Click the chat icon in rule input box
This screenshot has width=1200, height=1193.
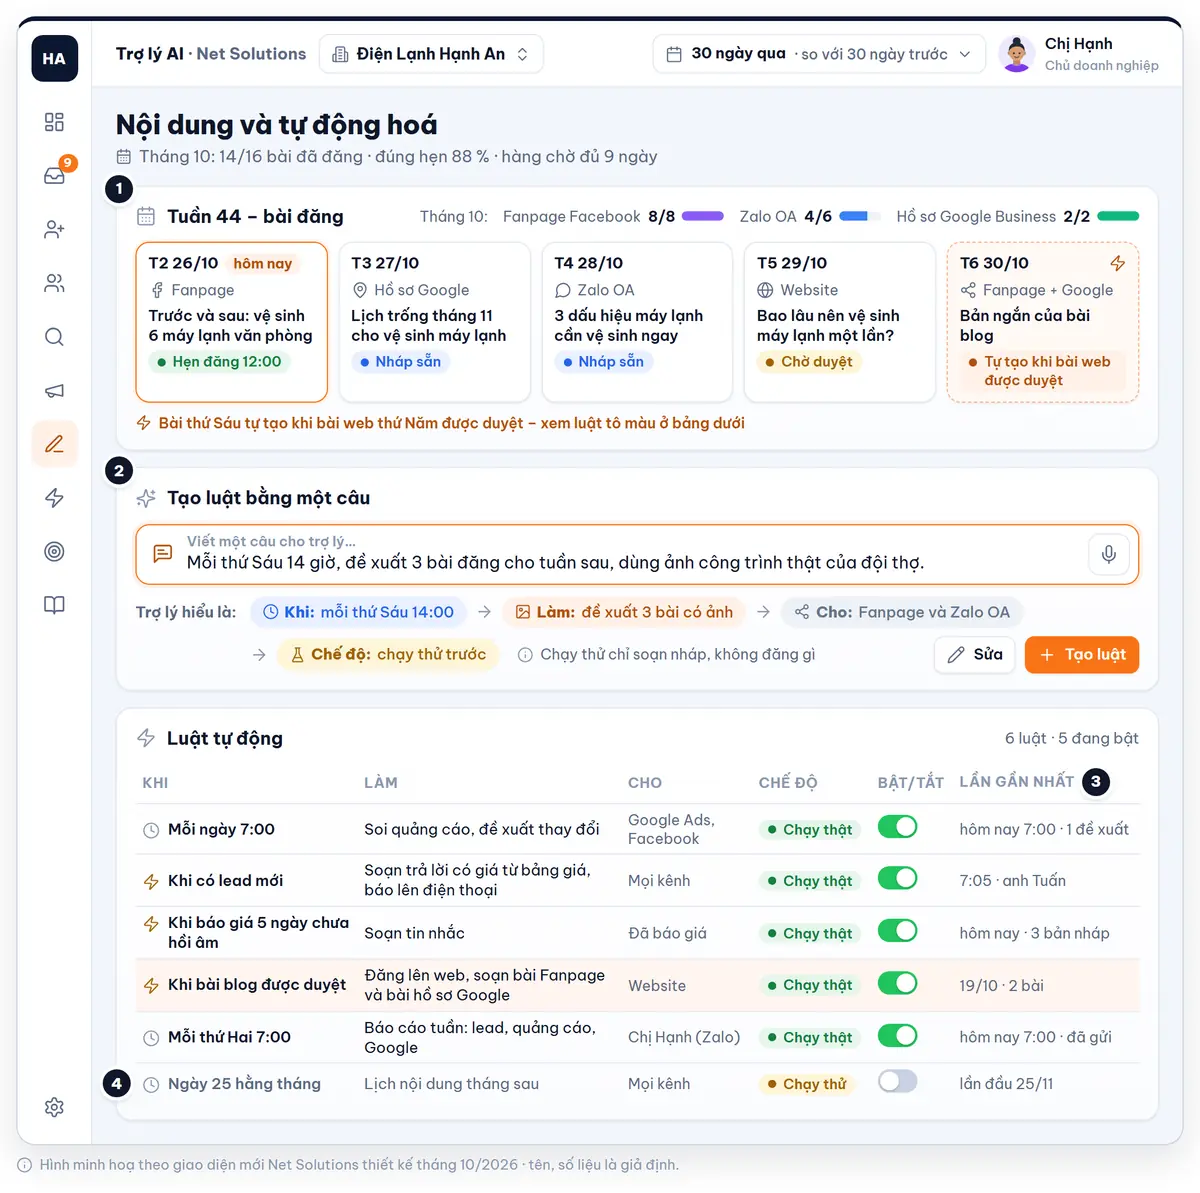pos(163,554)
